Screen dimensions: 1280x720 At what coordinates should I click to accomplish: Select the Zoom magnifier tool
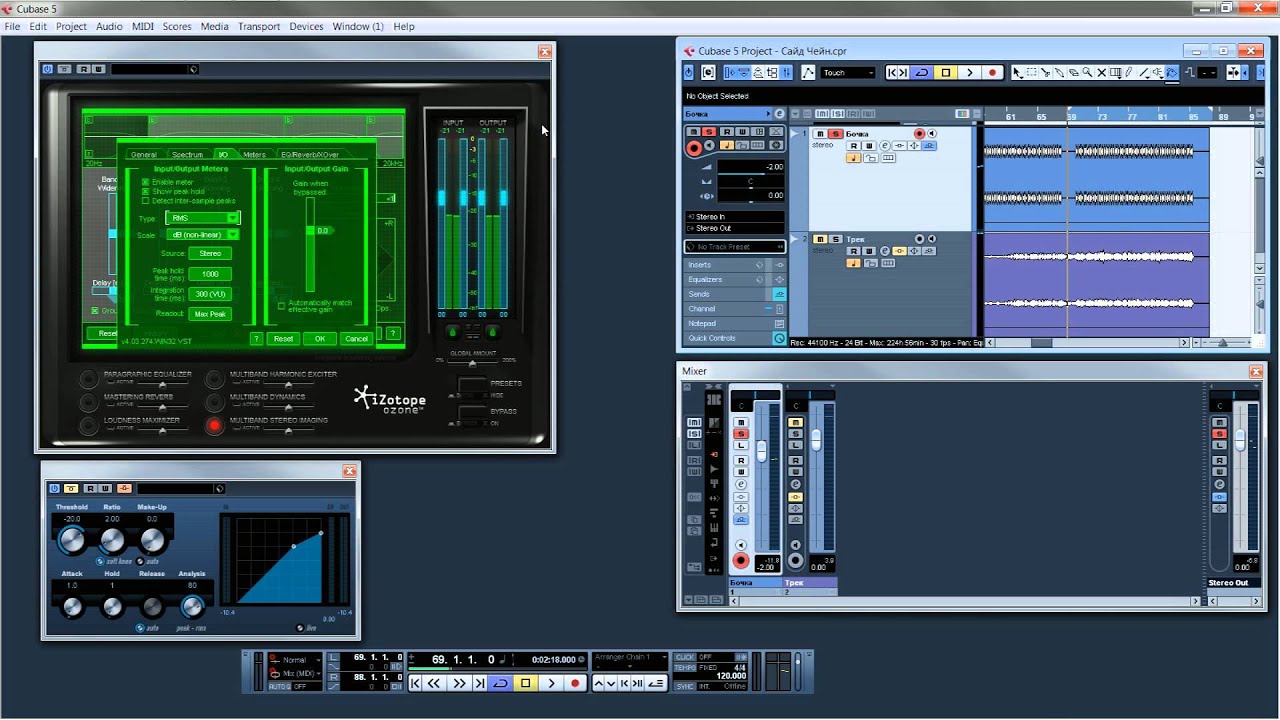point(1087,72)
